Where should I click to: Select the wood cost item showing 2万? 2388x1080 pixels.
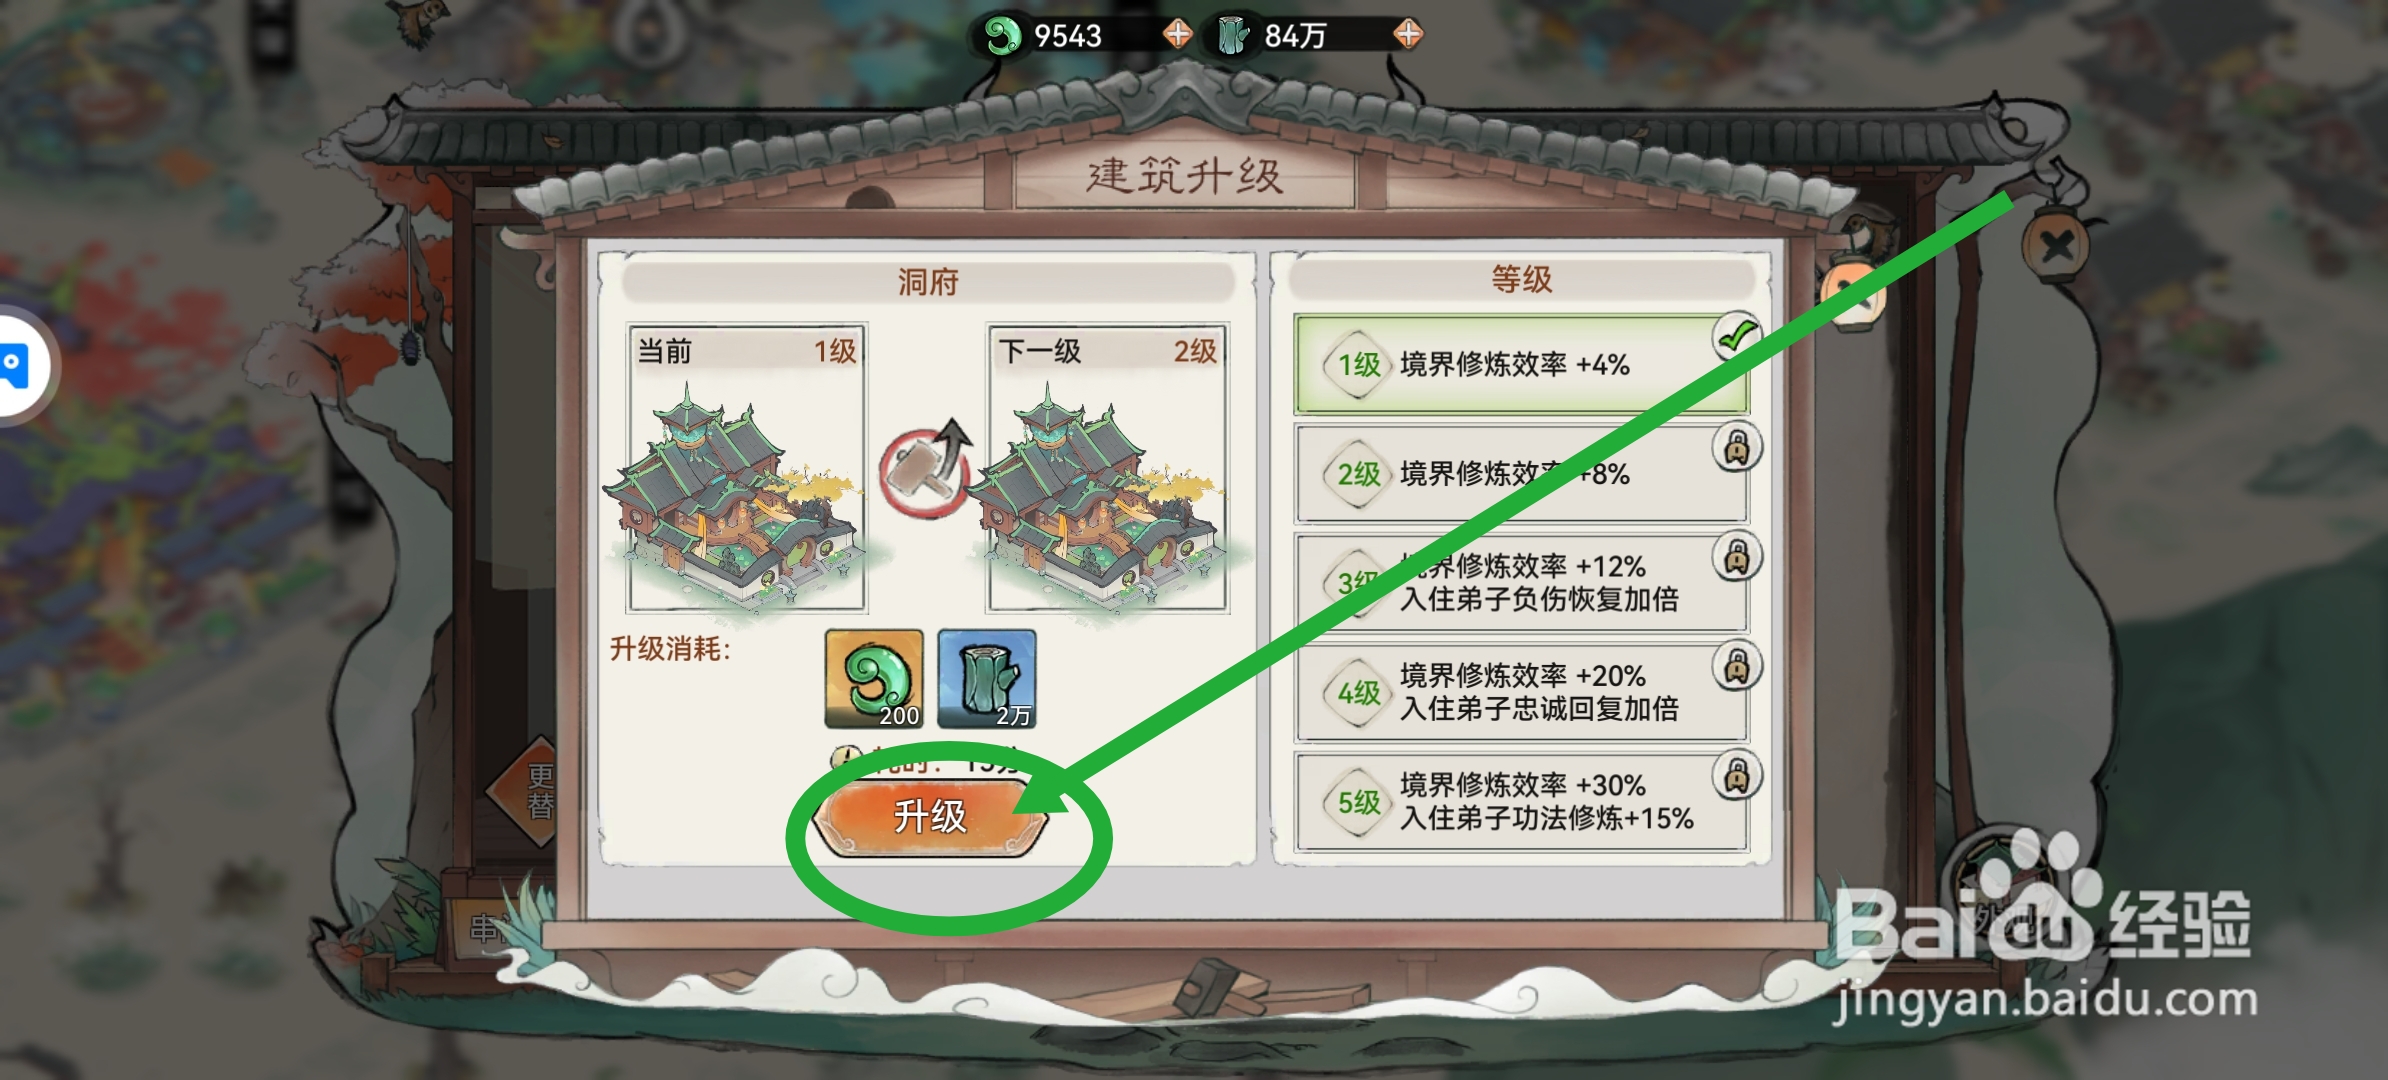click(x=986, y=679)
